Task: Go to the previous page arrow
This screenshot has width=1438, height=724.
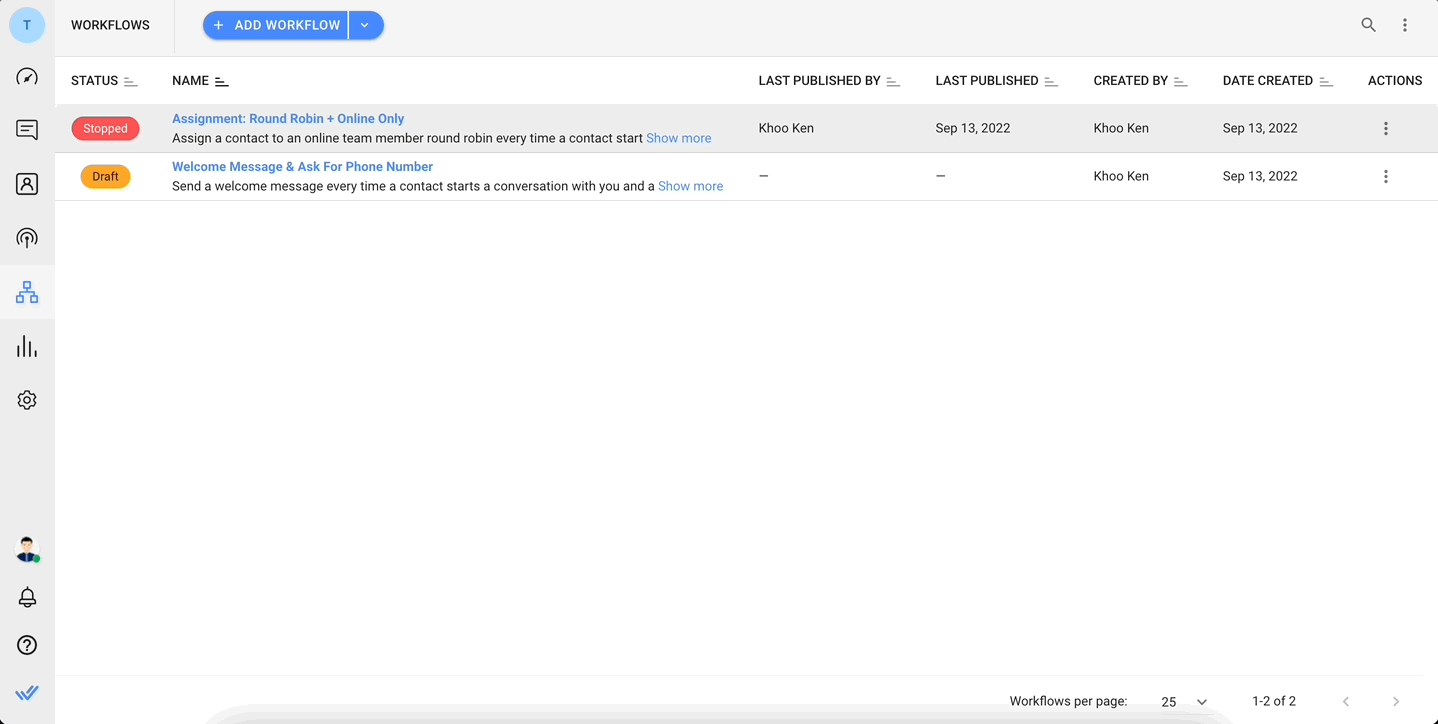Action: pyautogui.click(x=1346, y=701)
